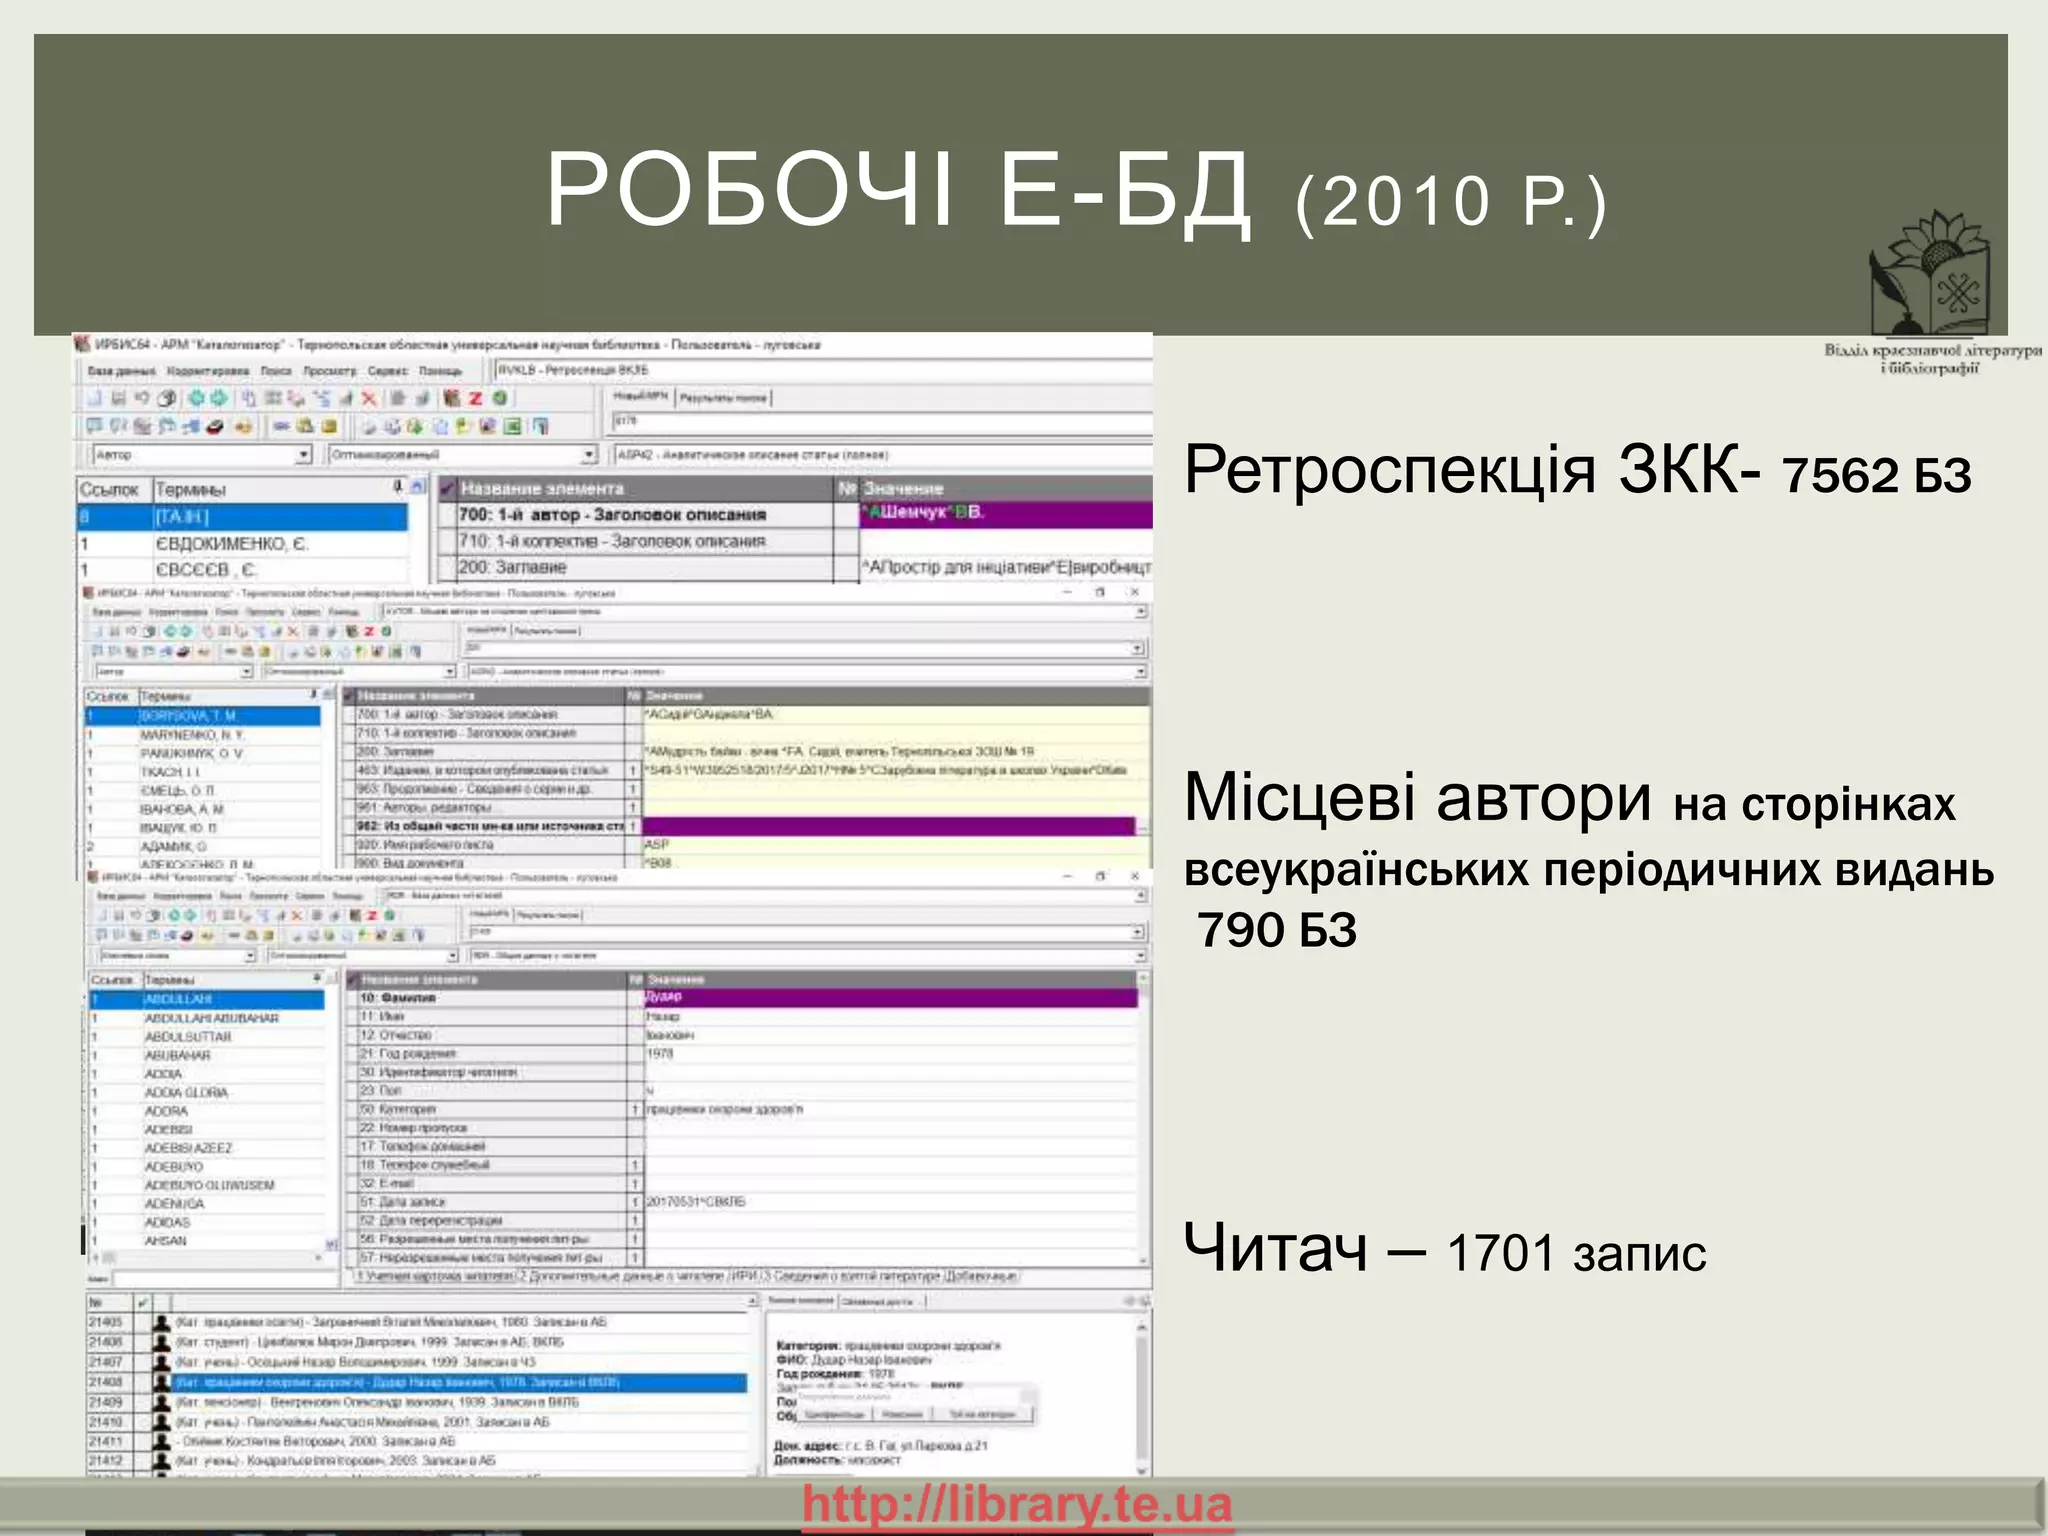The image size is (2048, 1536).
Task: Click the orange arrow icon in top window second toolbar row
Action: pos(243,427)
